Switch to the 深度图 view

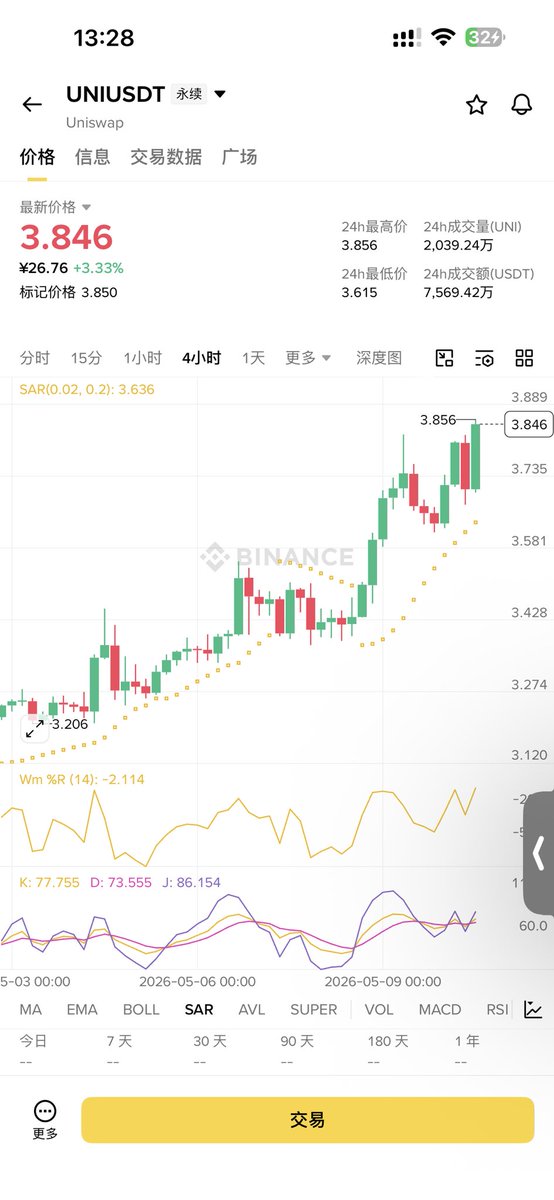pyautogui.click(x=379, y=358)
